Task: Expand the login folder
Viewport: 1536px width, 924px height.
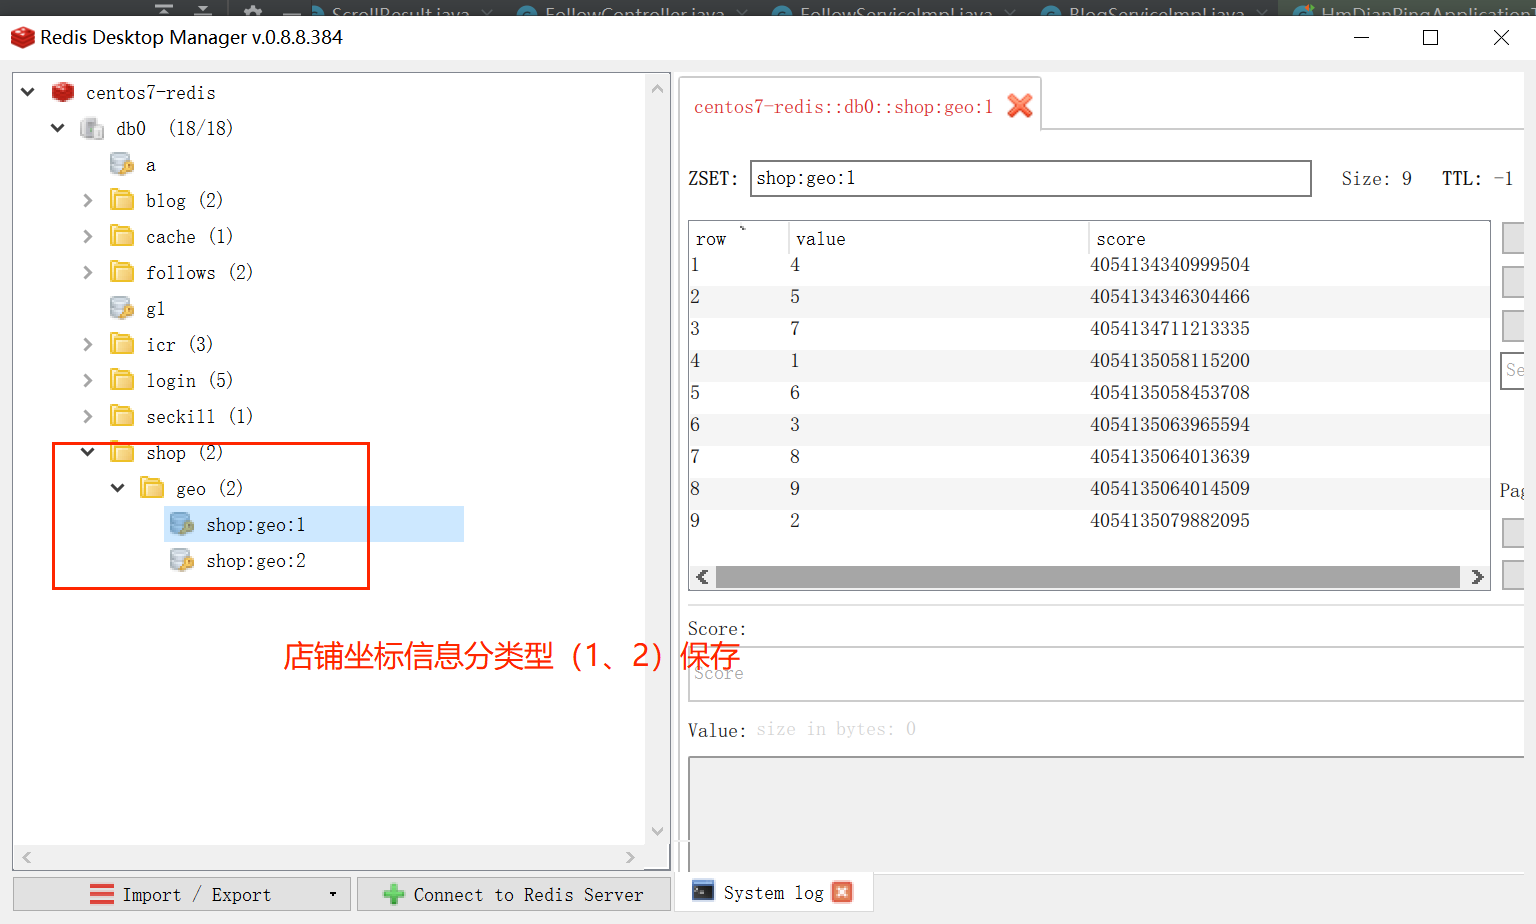Action: tap(88, 380)
